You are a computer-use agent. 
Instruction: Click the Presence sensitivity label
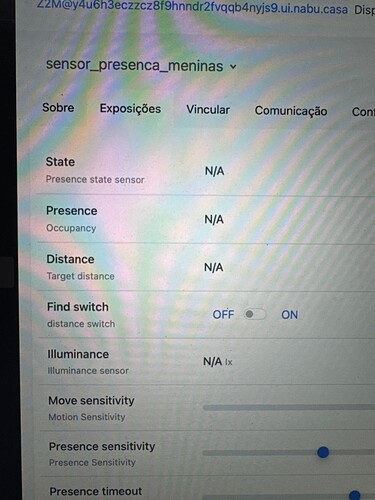pyautogui.click(x=102, y=446)
